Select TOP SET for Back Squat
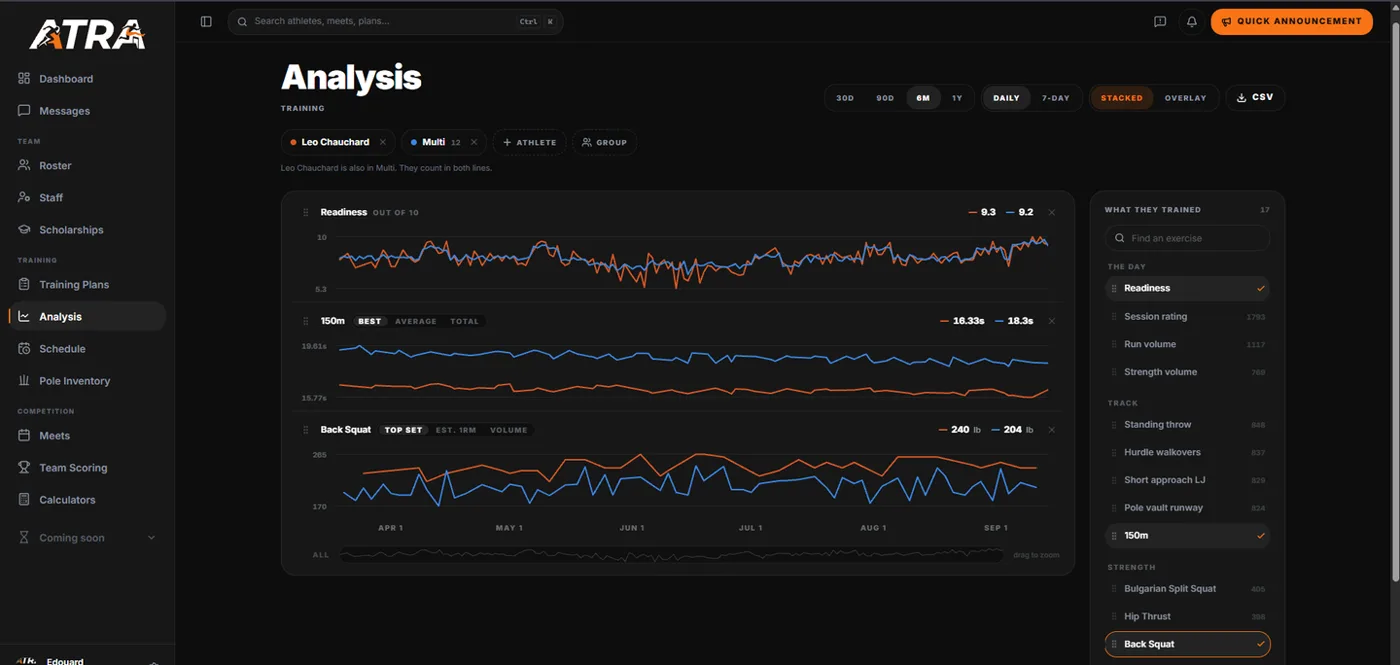 404,430
